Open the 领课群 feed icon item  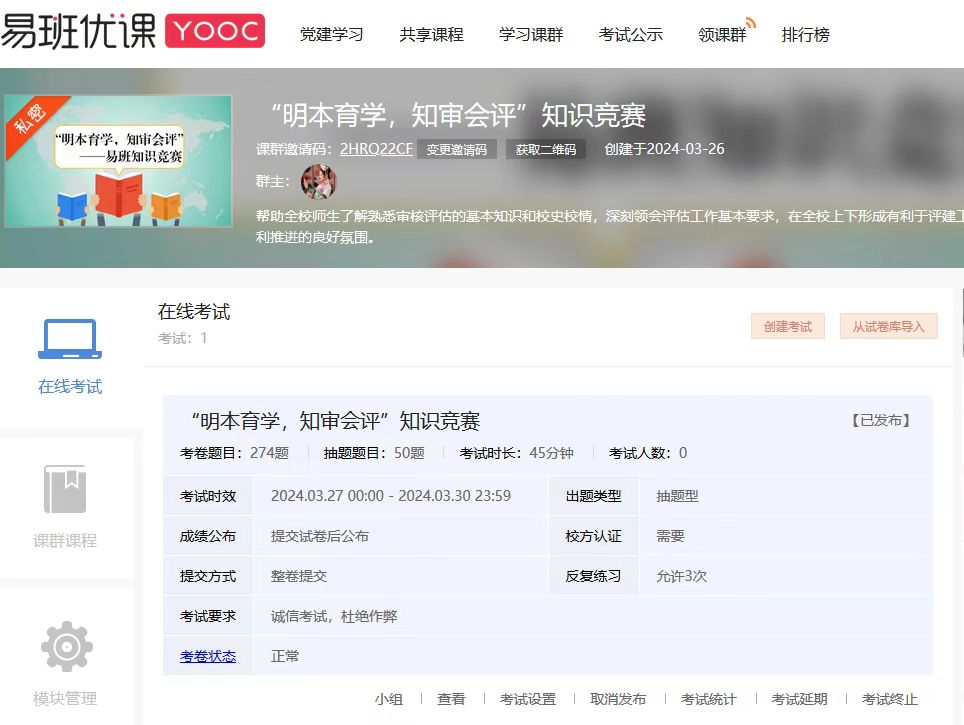click(725, 34)
